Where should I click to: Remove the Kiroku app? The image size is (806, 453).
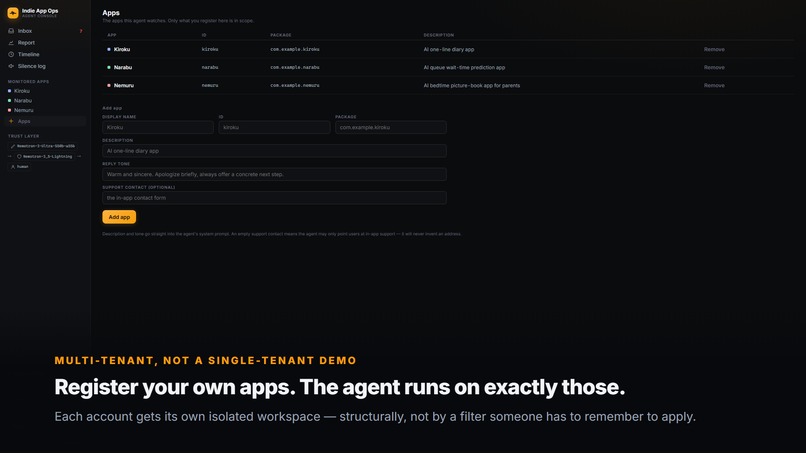[714, 49]
